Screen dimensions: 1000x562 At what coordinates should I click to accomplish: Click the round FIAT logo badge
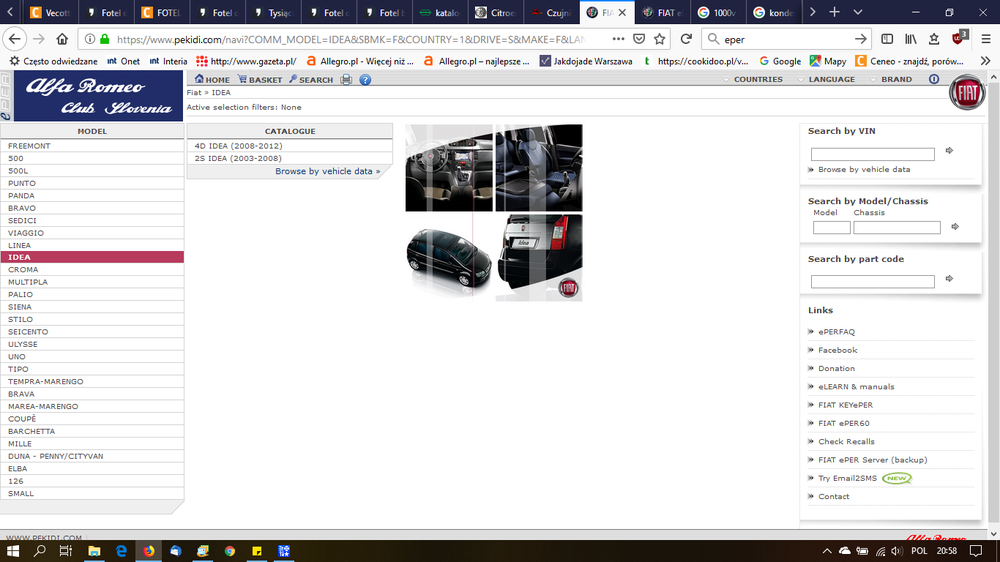pos(967,93)
